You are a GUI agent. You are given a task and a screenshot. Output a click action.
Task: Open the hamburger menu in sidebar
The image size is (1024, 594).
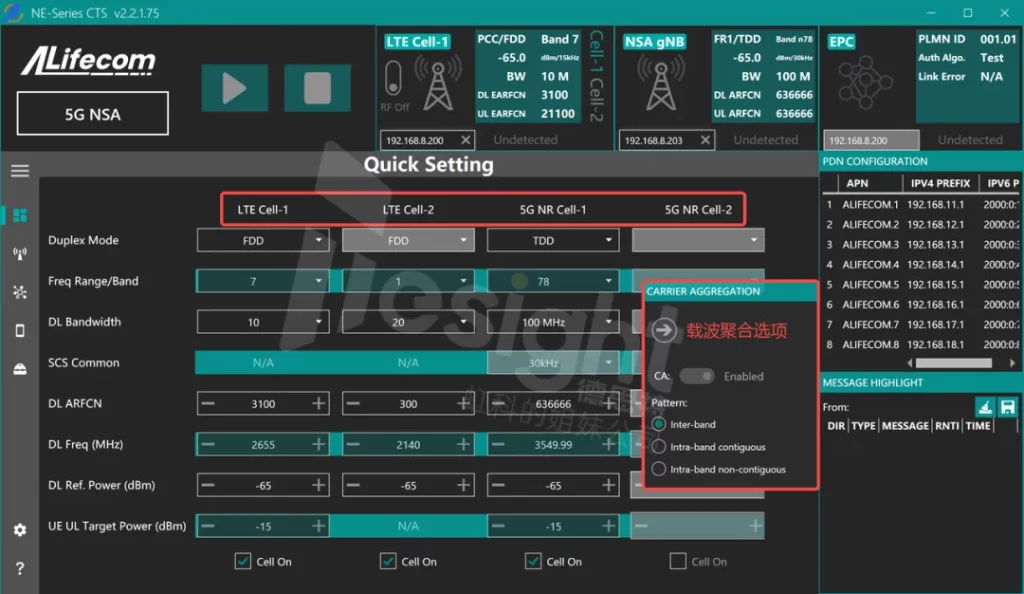(x=20, y=171)
